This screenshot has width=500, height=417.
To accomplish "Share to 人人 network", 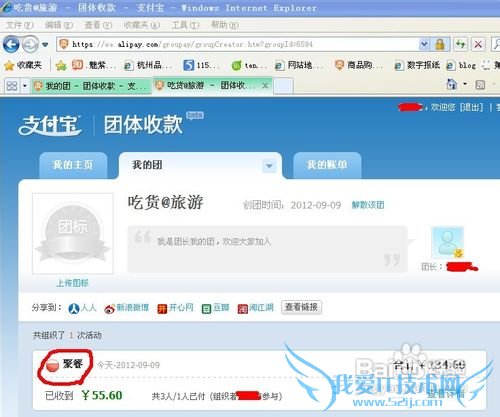I will point(82,308).
